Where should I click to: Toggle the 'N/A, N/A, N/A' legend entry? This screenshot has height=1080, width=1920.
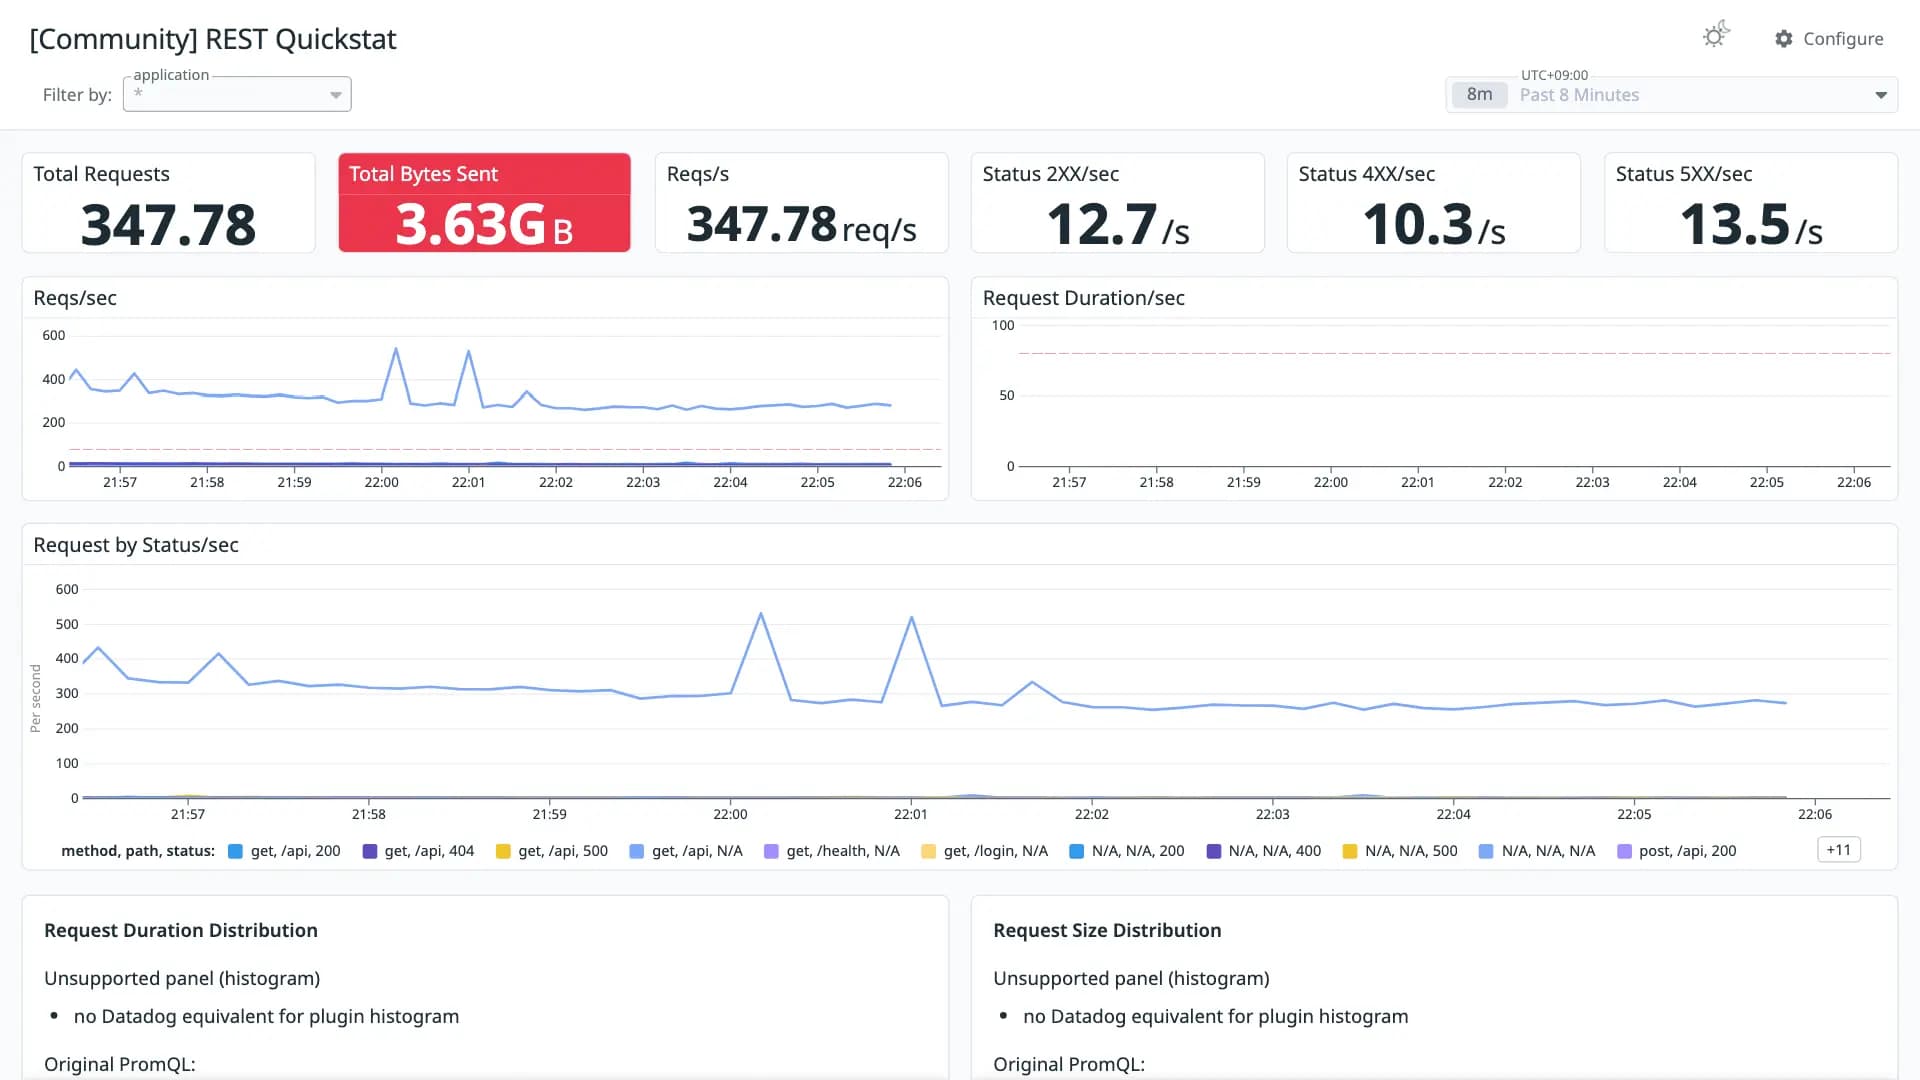(1537, 851)
